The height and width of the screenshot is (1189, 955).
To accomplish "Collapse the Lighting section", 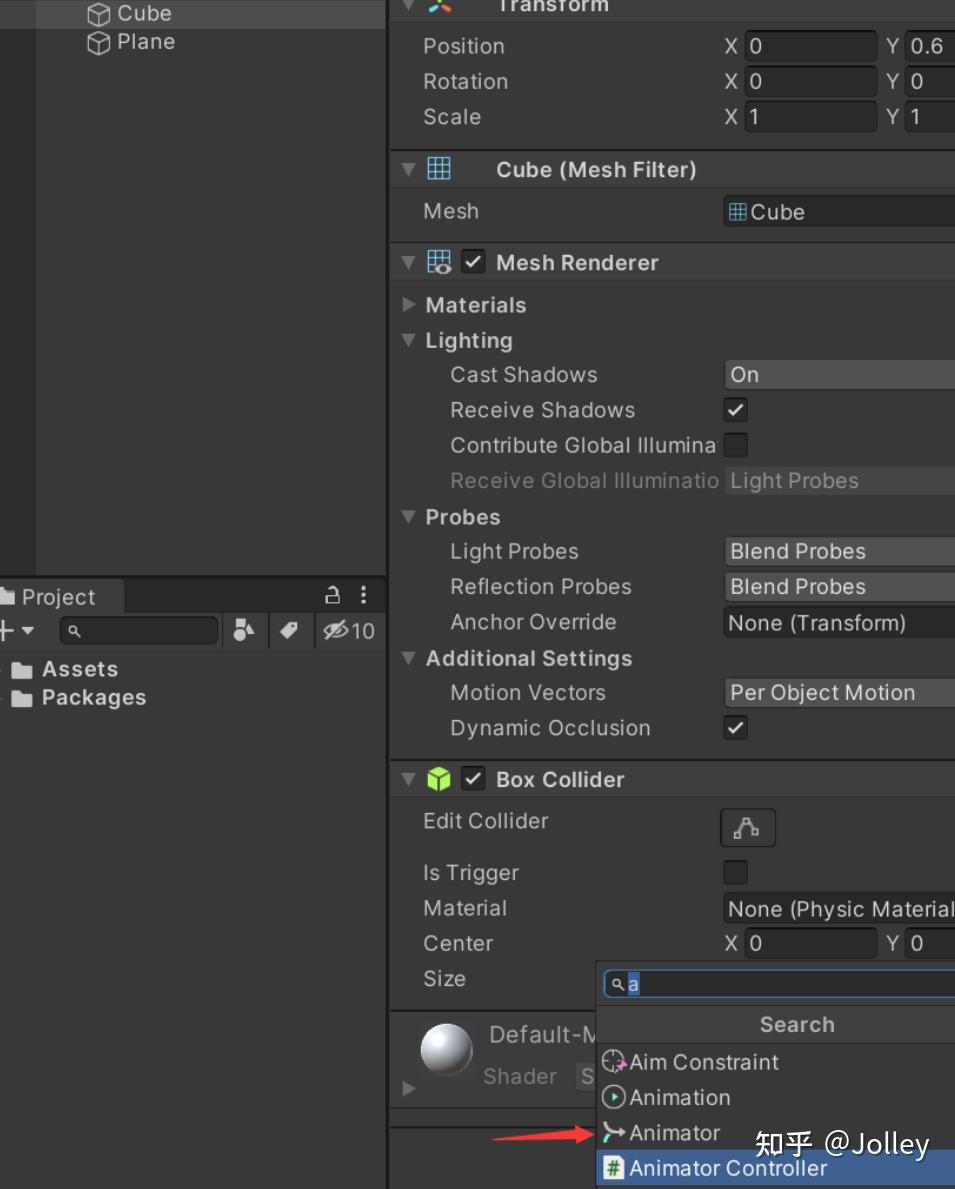I will coord(408,340).
